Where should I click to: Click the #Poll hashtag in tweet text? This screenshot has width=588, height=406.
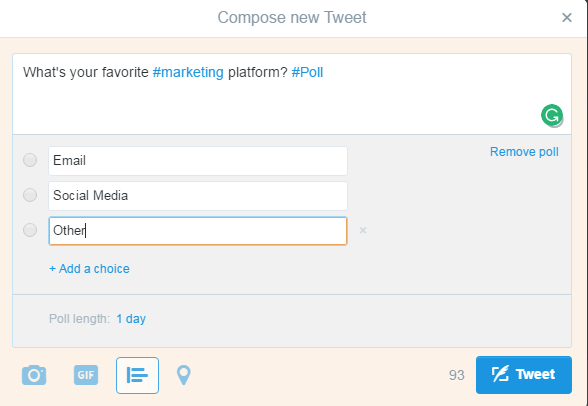307,72
